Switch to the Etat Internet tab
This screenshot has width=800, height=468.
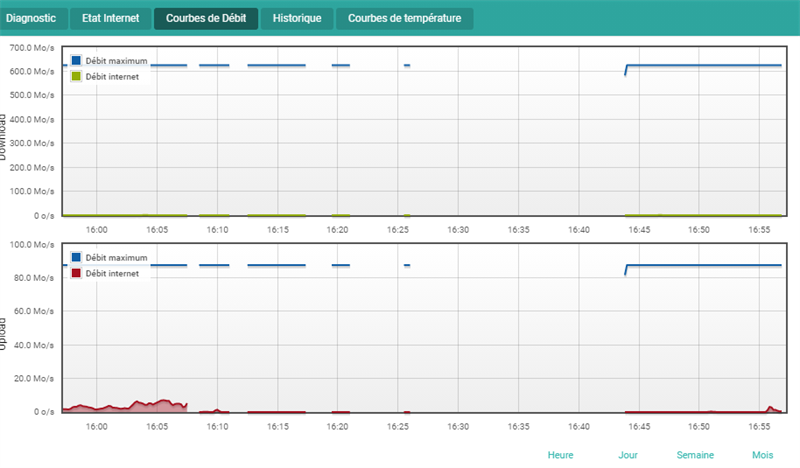pyautogui.click(x=111, y=18)
